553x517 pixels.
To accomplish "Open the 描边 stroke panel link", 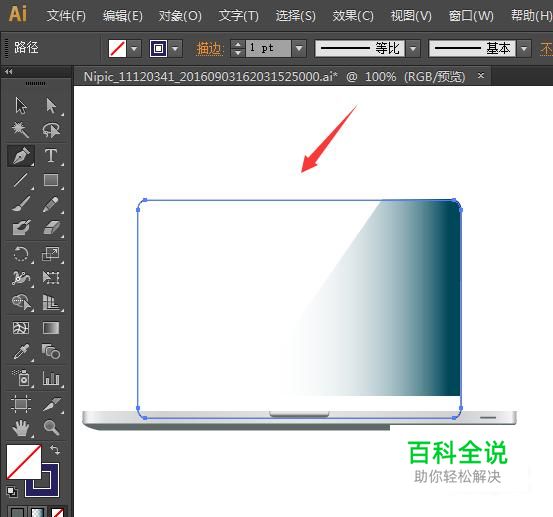I will click(209, 48).
